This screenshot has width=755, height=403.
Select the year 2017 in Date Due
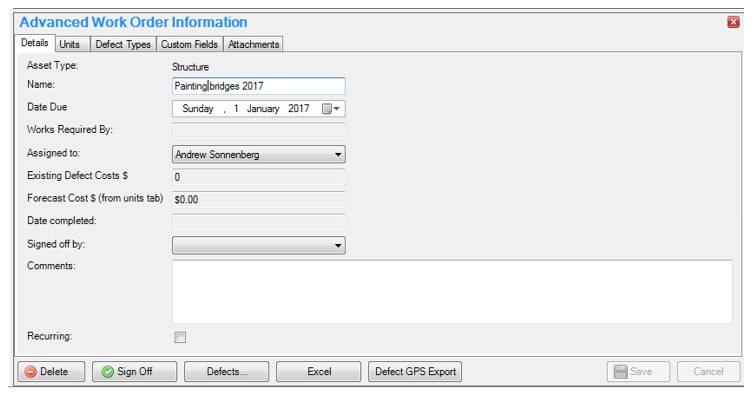tap(299, 109)
